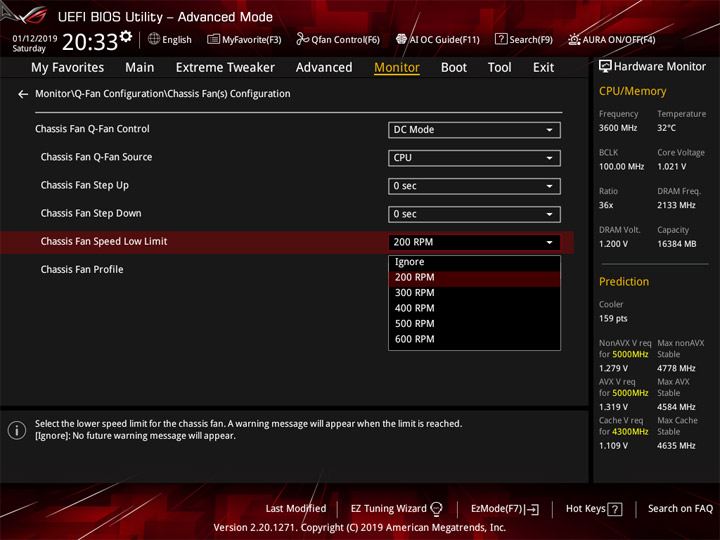Open Qfan Control fan icon
The width and height of the screenshot is (720, 540).
tap(302, 39)
